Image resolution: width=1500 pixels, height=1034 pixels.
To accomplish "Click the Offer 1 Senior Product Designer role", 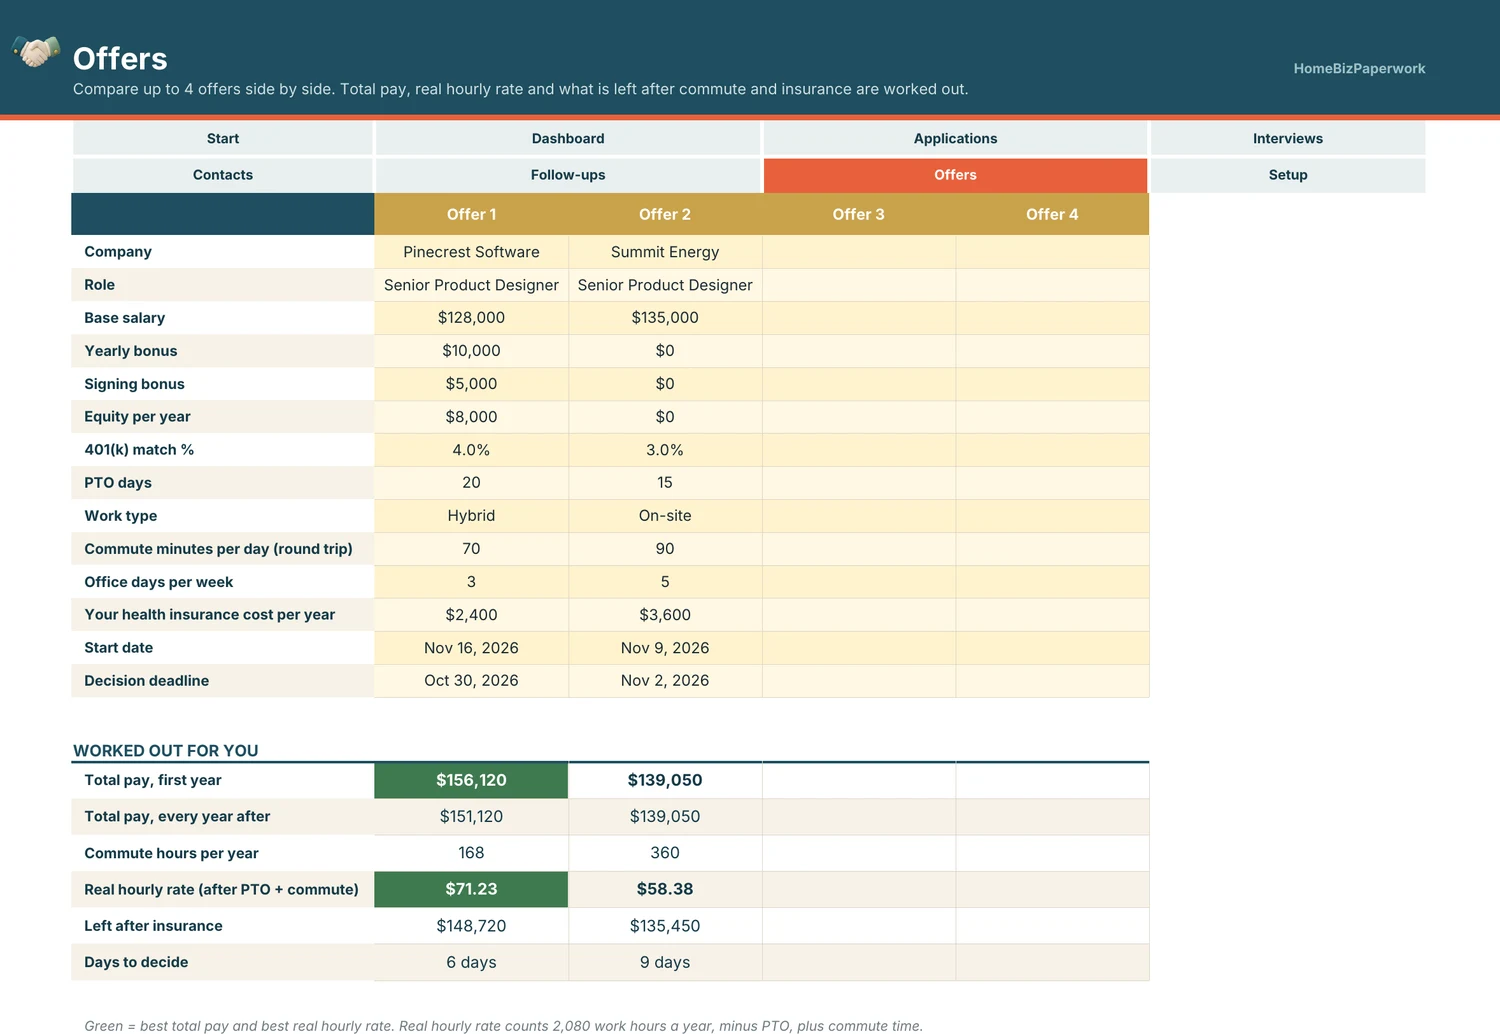I will pos(471,285).
